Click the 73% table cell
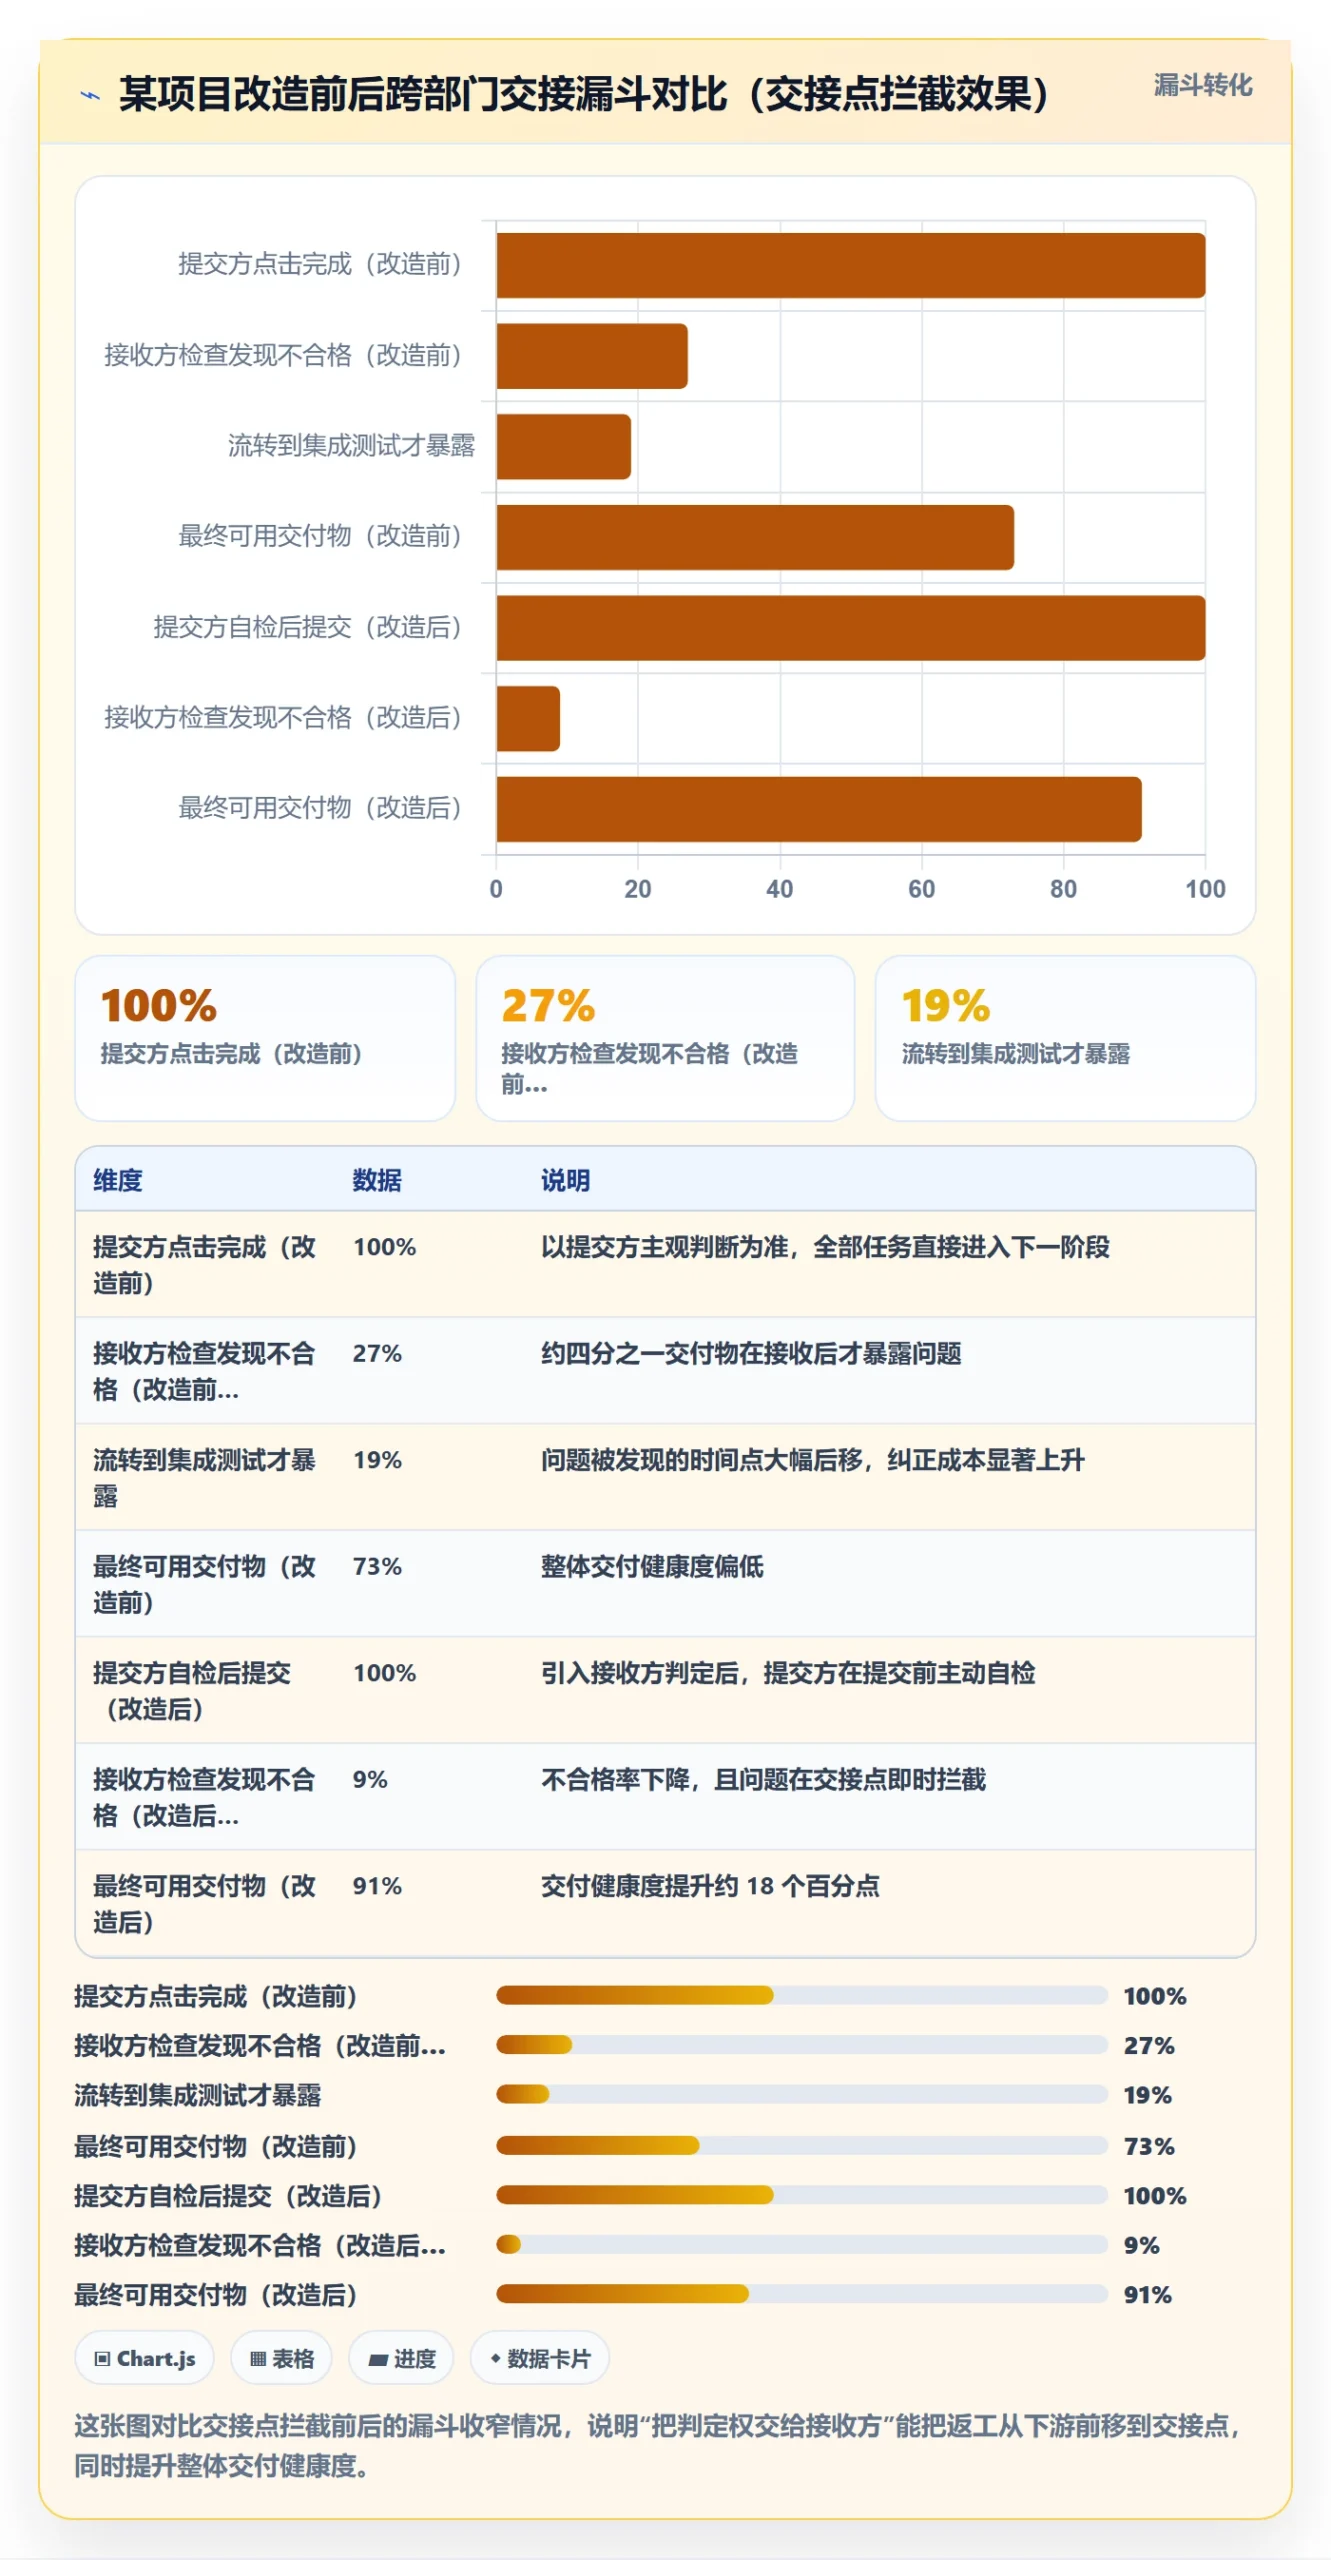Image resolution: width=1331 pixels, height=2560 pixels. (377, 1566)
